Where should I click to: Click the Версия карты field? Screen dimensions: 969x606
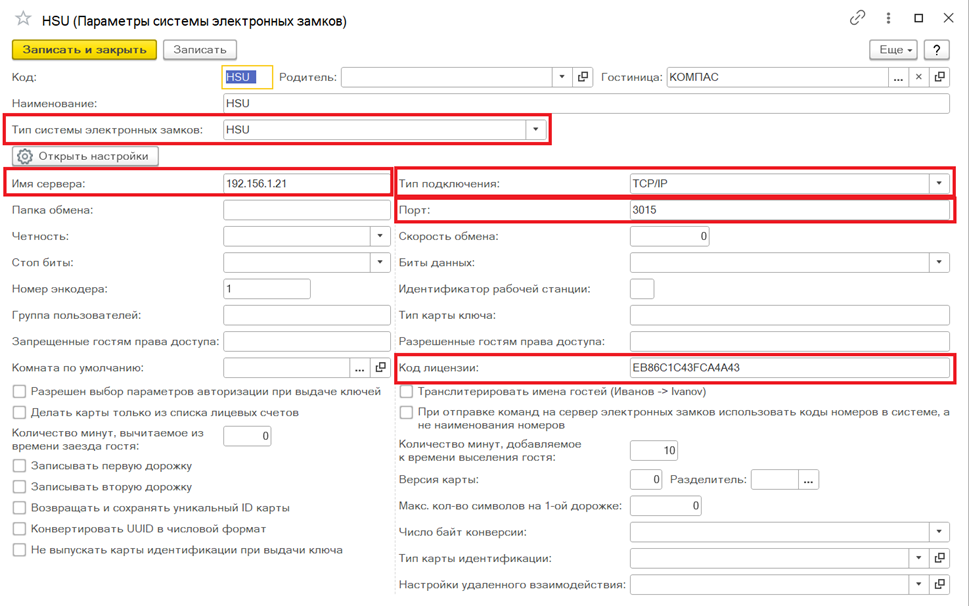[646, 479]
